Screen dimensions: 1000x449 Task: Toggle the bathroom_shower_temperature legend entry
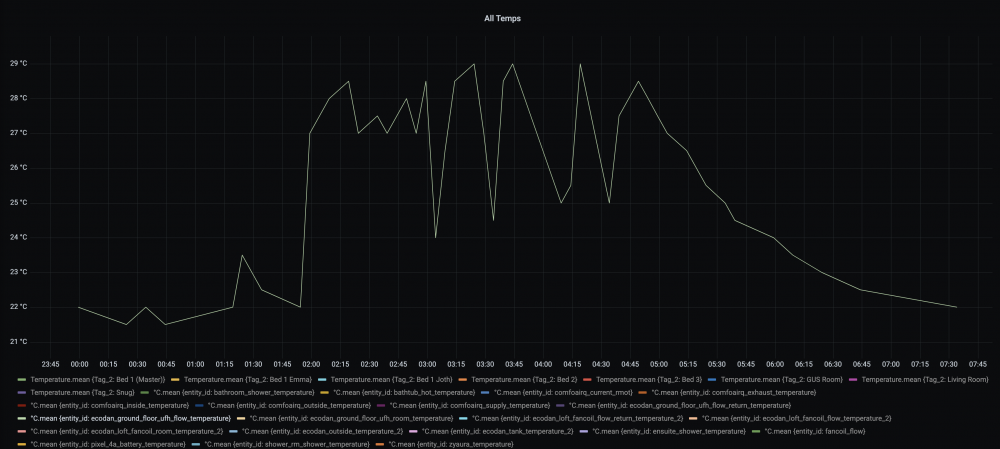[233, 392]
